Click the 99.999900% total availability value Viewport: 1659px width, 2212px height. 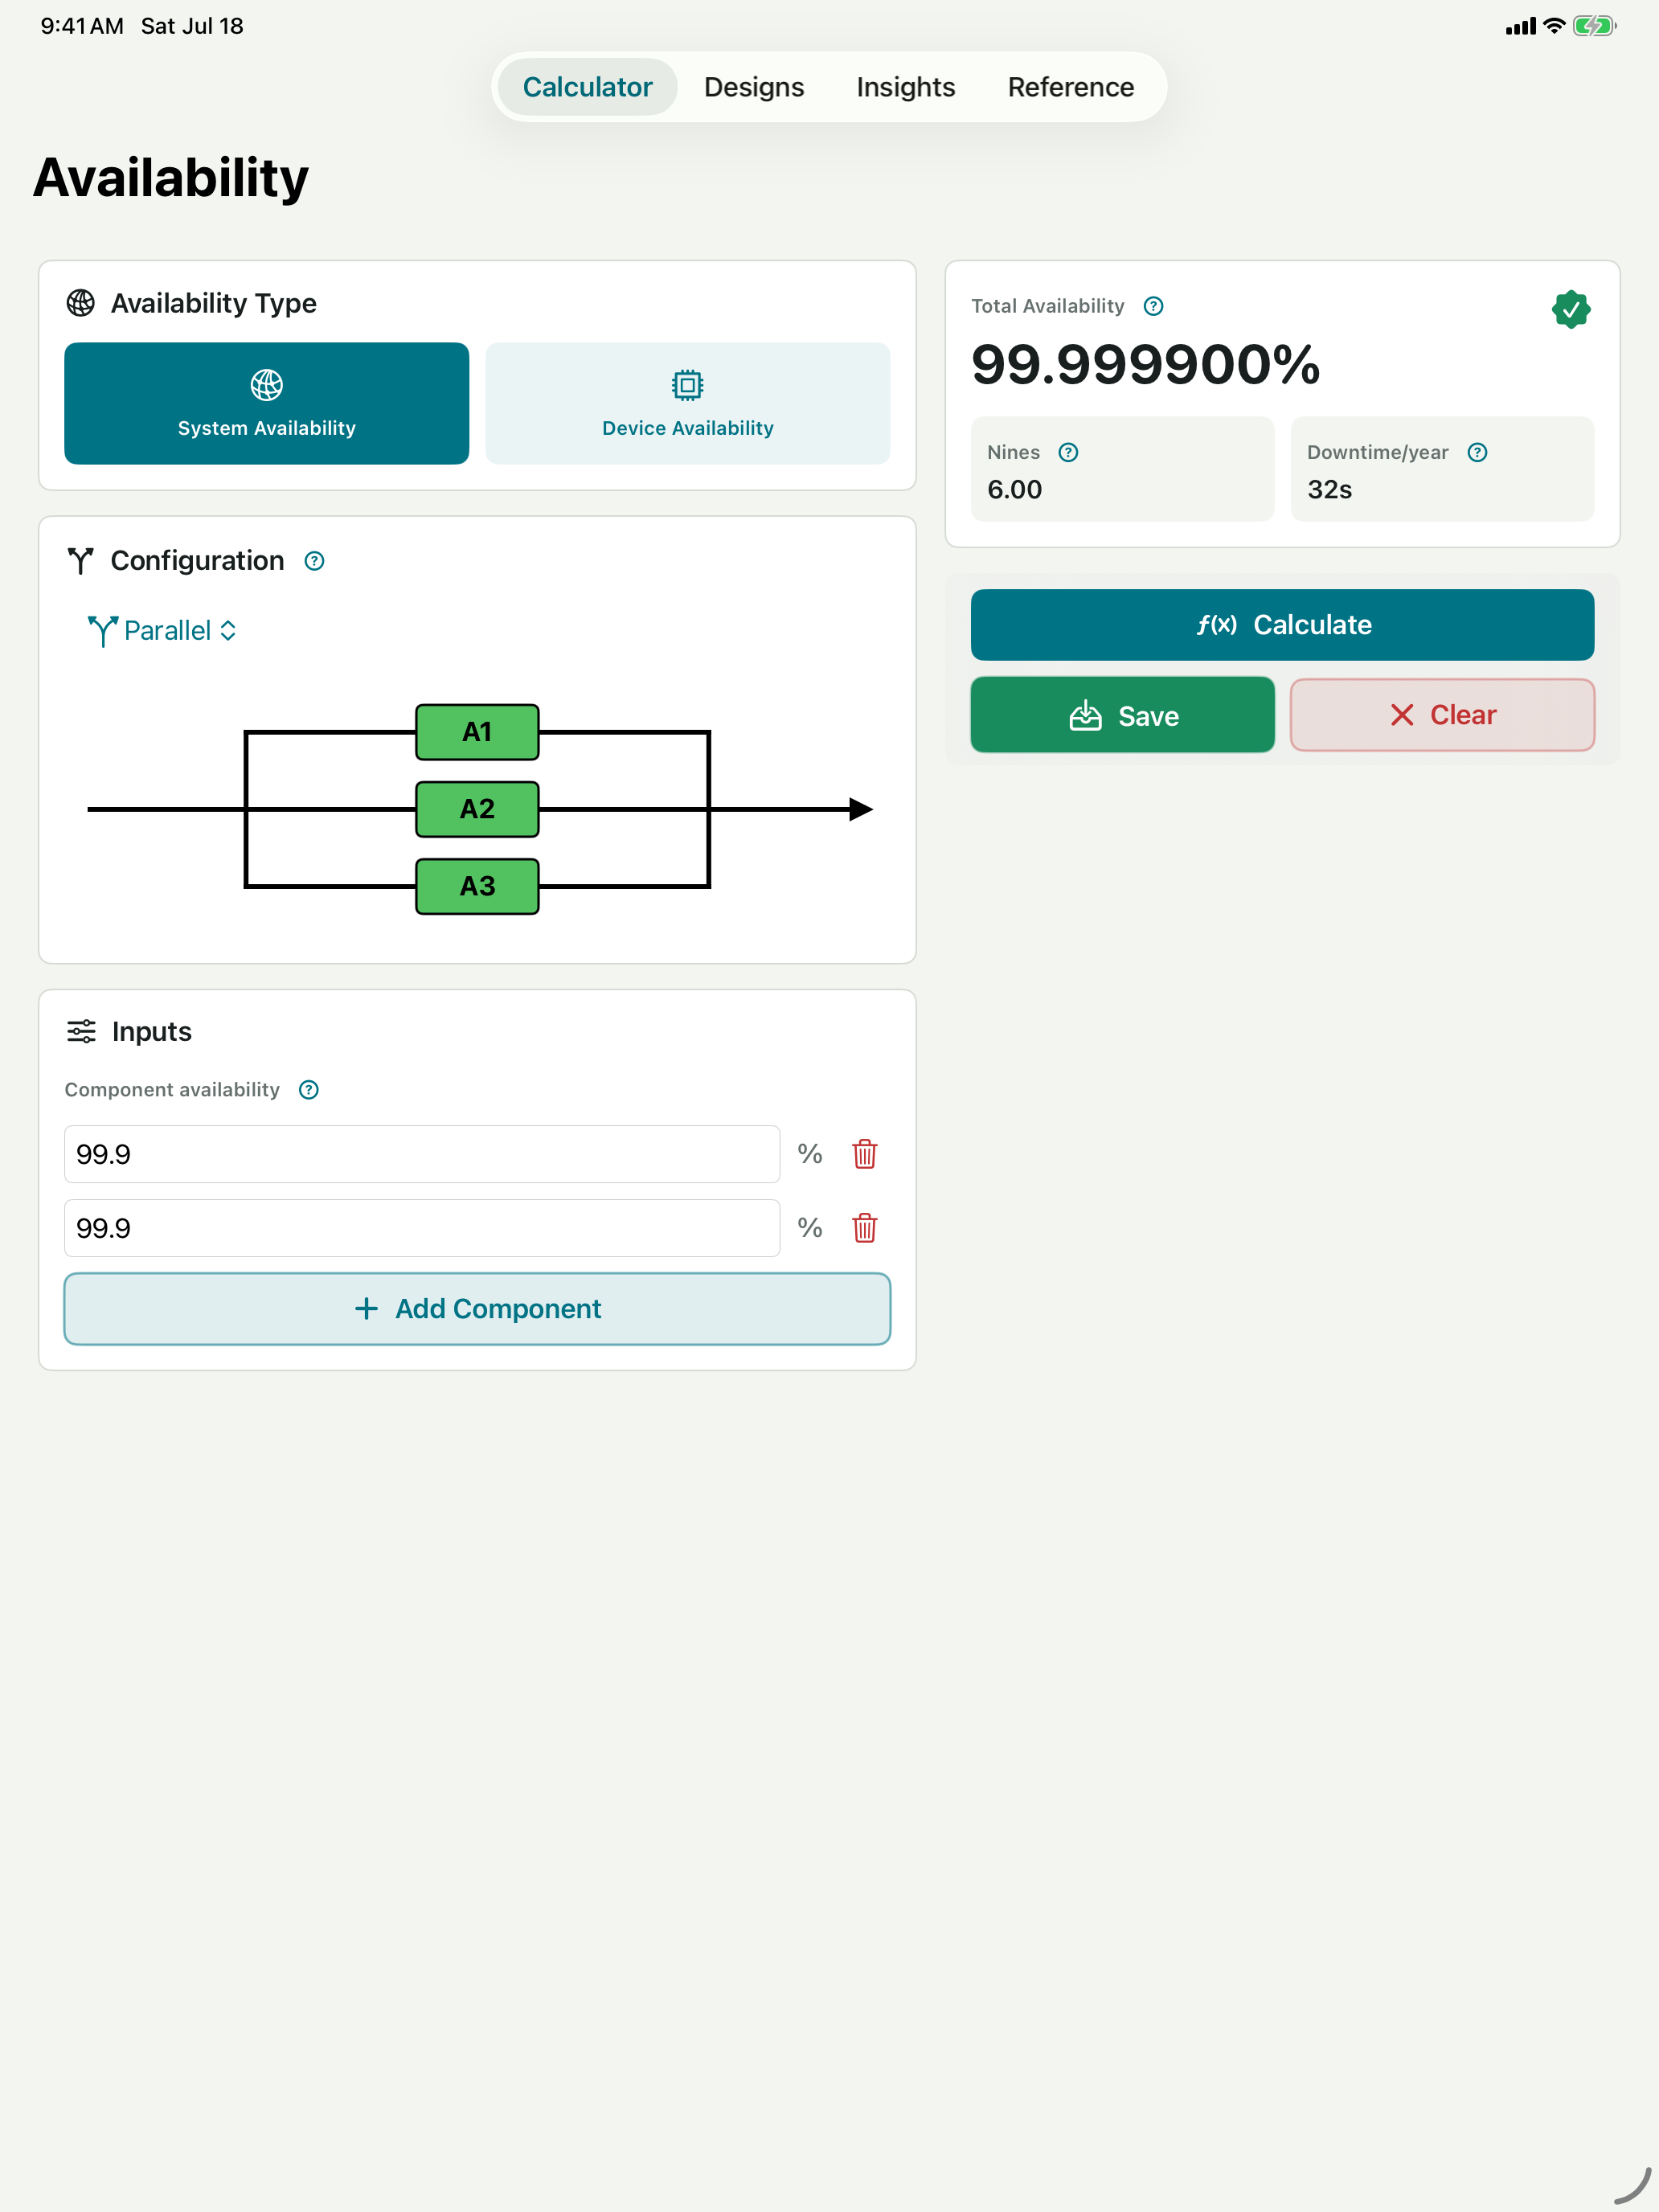click(x=1145, y=364)
